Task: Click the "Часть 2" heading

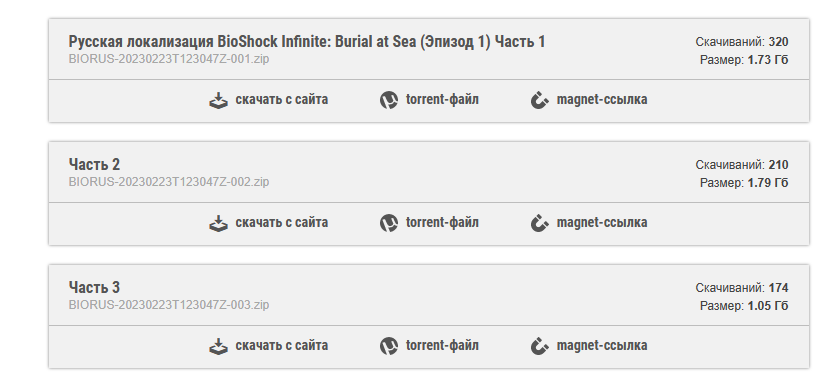Action: (94, 164)
